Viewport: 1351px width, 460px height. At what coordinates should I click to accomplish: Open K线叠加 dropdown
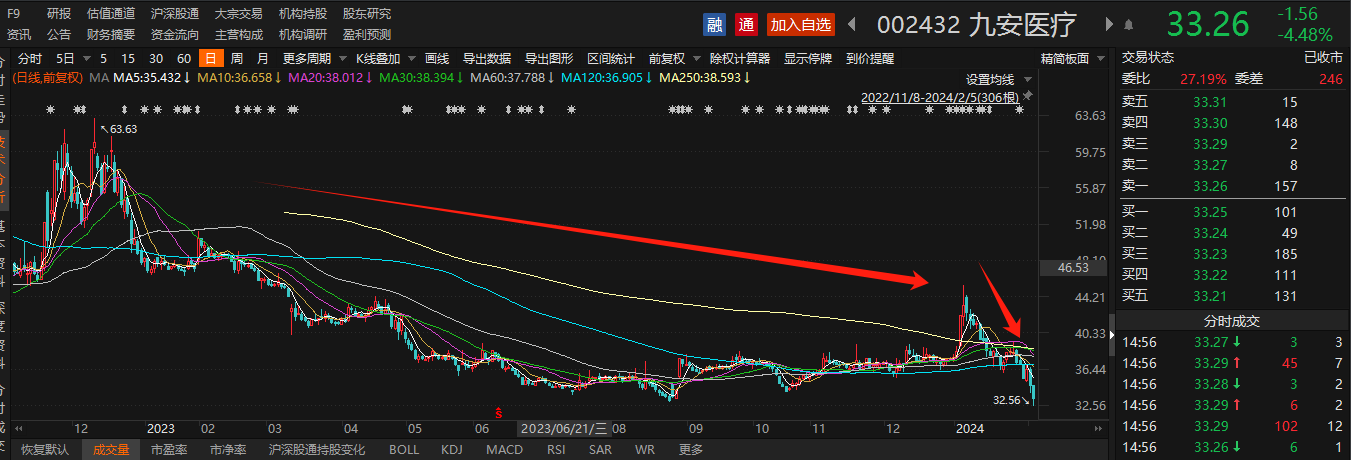click(x=384, y=58)
